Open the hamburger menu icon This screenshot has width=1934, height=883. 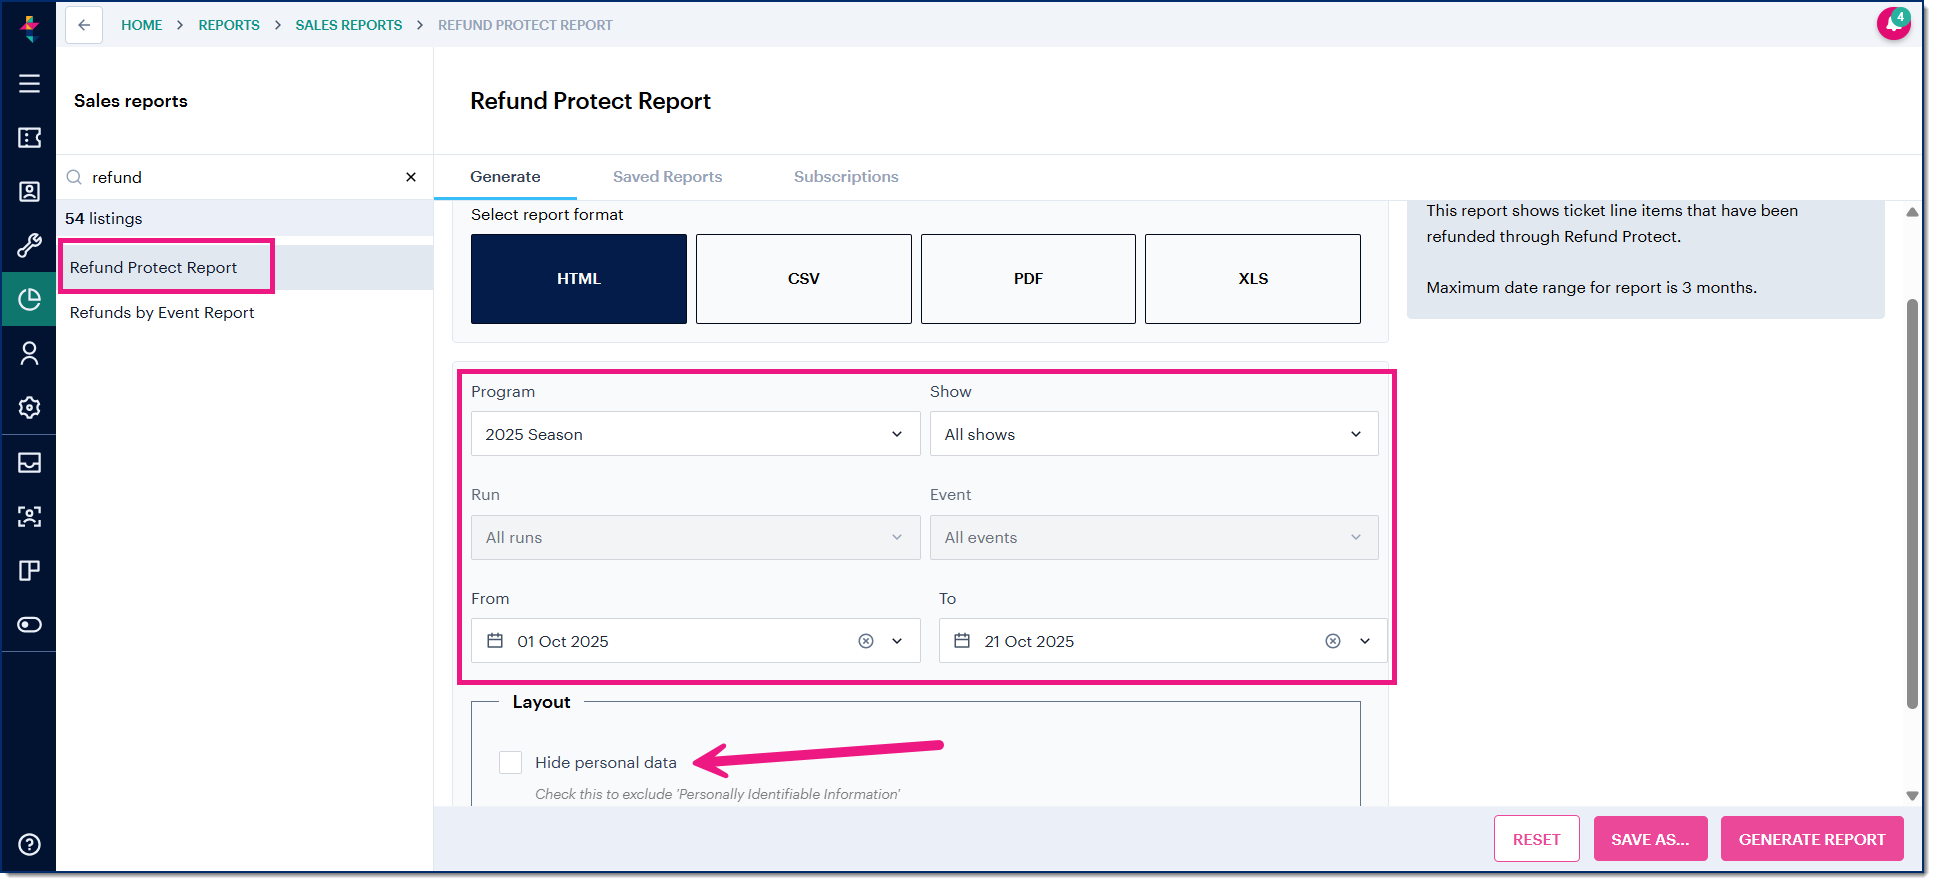pos(29,83)
